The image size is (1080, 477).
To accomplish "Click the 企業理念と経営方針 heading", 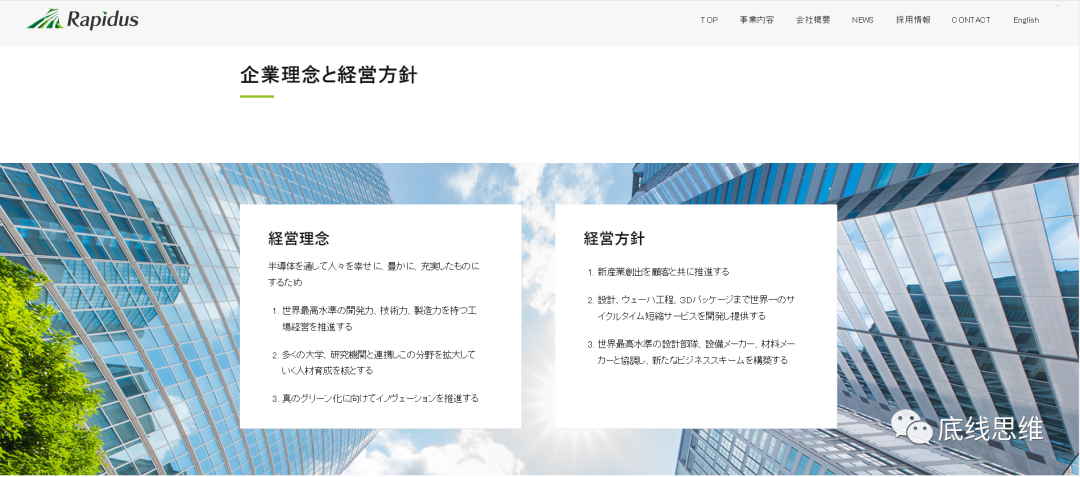I will [x=329, y=74].
